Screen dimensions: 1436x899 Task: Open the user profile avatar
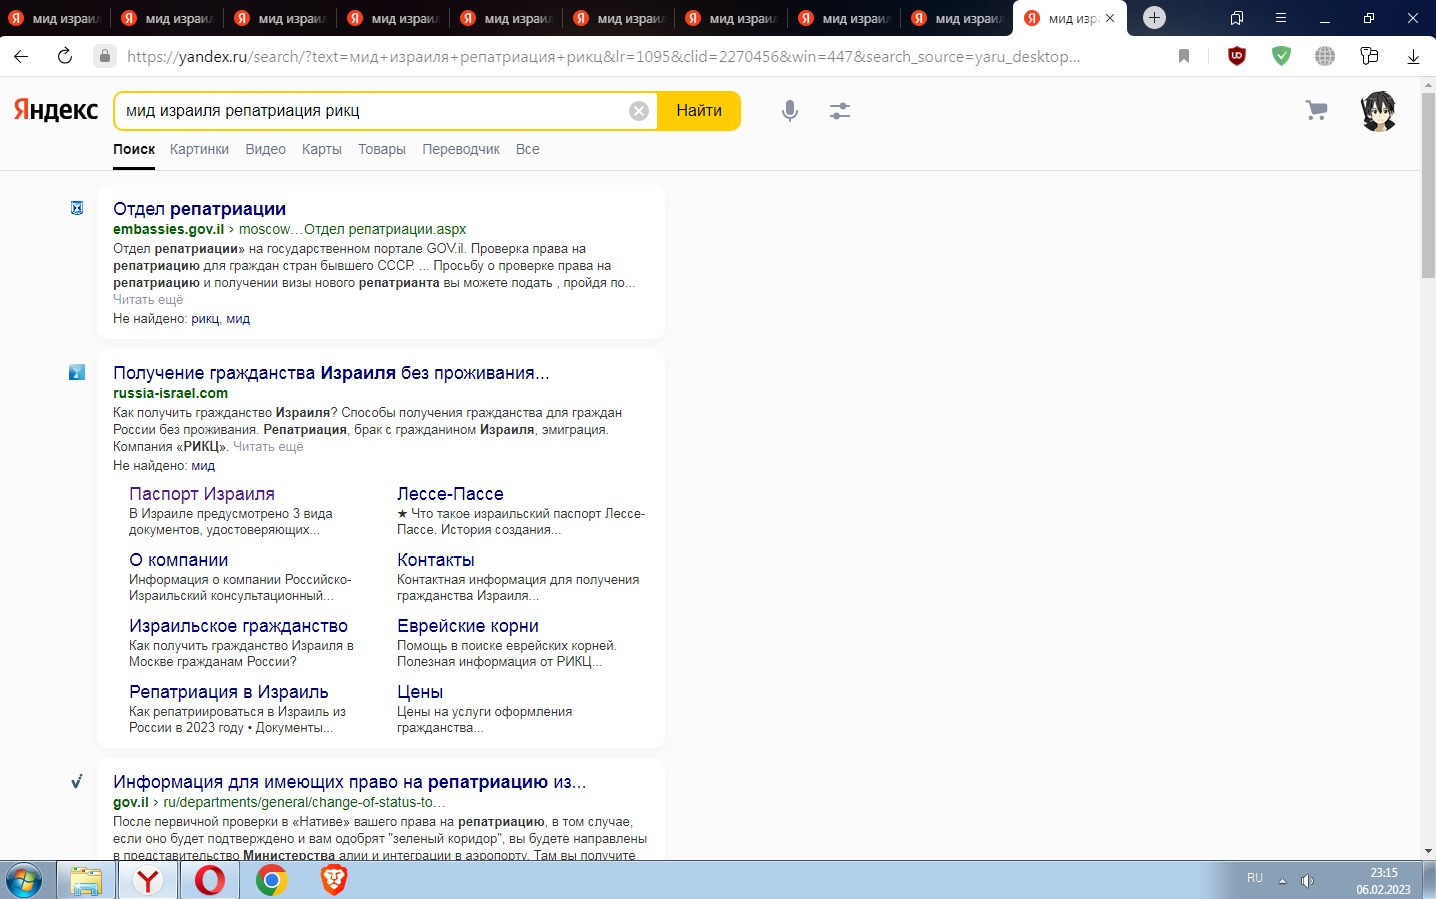[1379, 111]
